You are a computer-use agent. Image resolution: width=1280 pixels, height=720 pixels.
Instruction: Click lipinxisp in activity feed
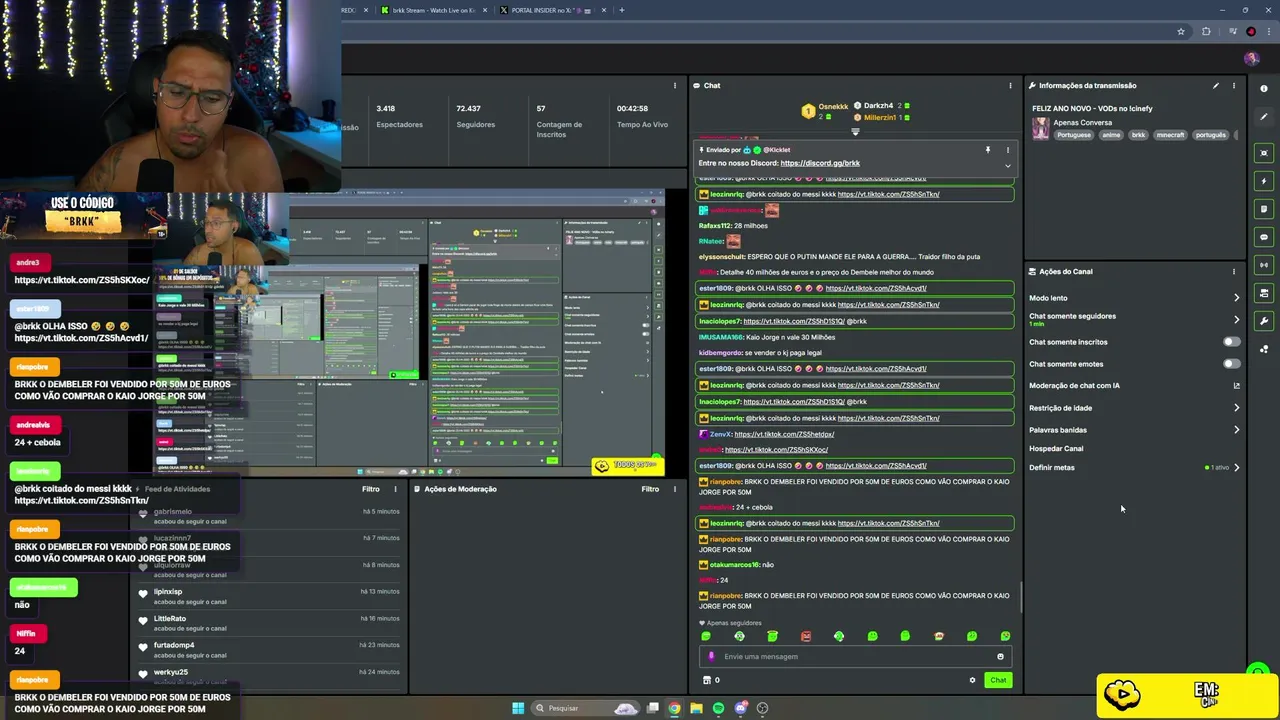pyautogui.click(x=168, y=592)
